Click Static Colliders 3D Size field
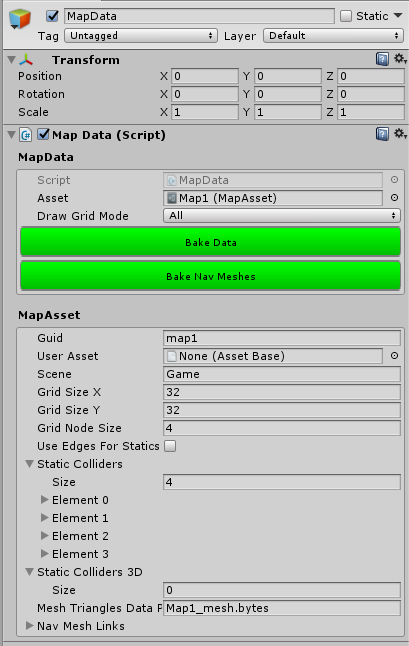Screen dimensions: 409x646 tap(282, 590)
